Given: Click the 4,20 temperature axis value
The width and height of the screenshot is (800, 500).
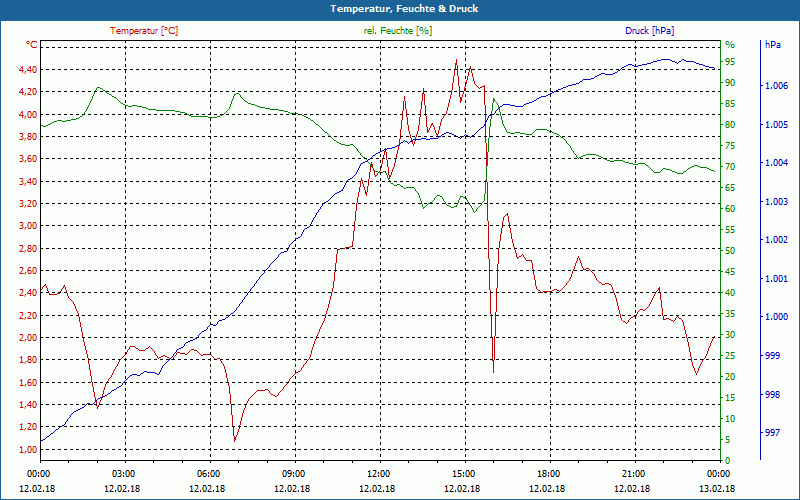Looking at the screenshot, I should coord(28,92).
